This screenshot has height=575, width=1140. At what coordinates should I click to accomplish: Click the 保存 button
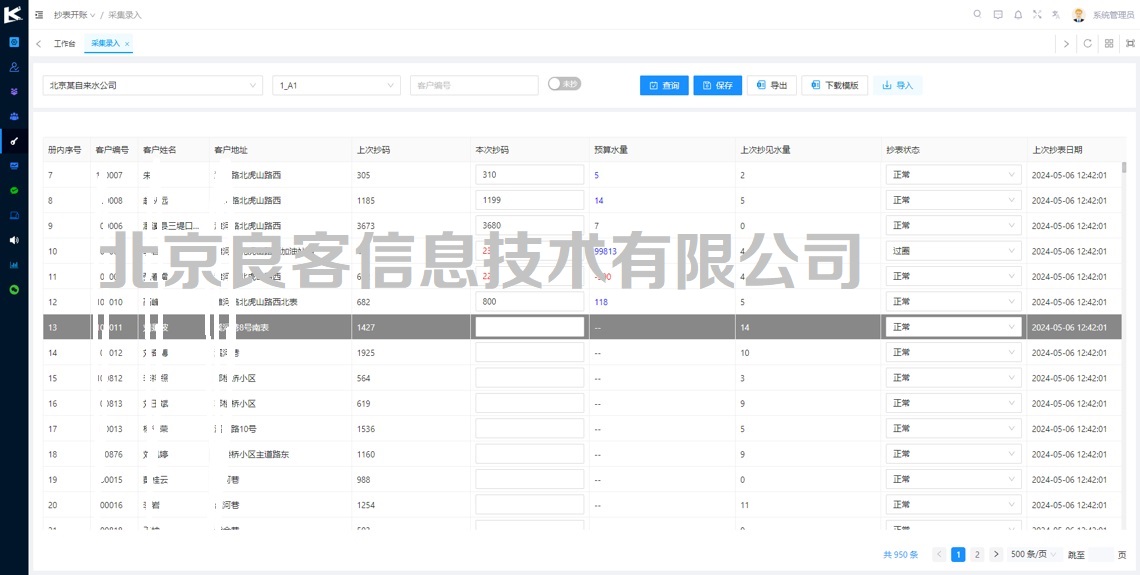coord(718,85)
